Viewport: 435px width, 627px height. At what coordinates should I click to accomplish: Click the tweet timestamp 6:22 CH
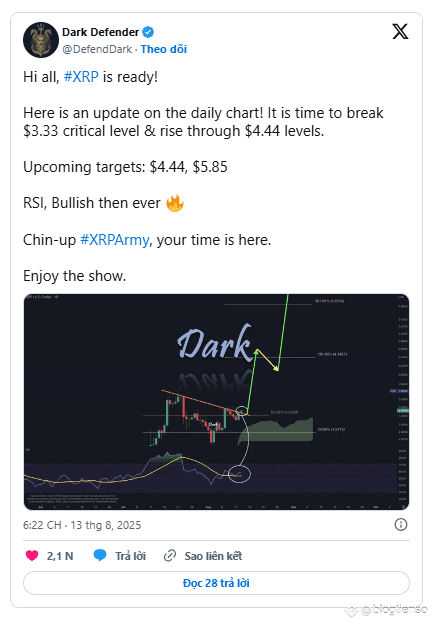(x=42, y=525)
